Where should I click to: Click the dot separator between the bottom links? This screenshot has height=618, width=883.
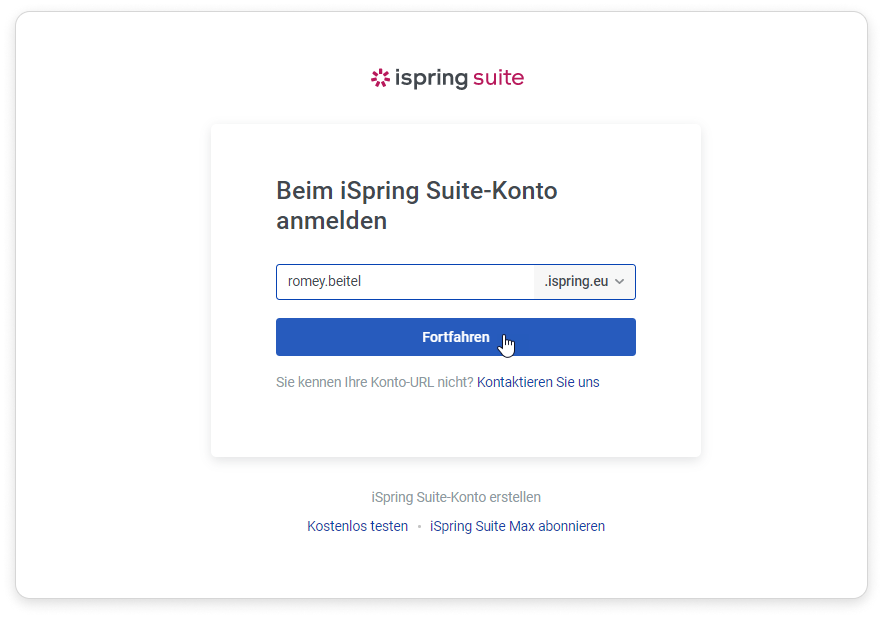419,527
